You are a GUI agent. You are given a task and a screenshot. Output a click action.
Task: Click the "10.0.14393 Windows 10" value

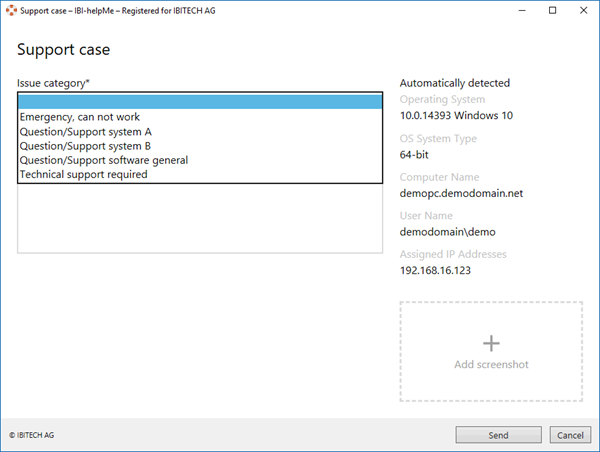click(456, 116)
